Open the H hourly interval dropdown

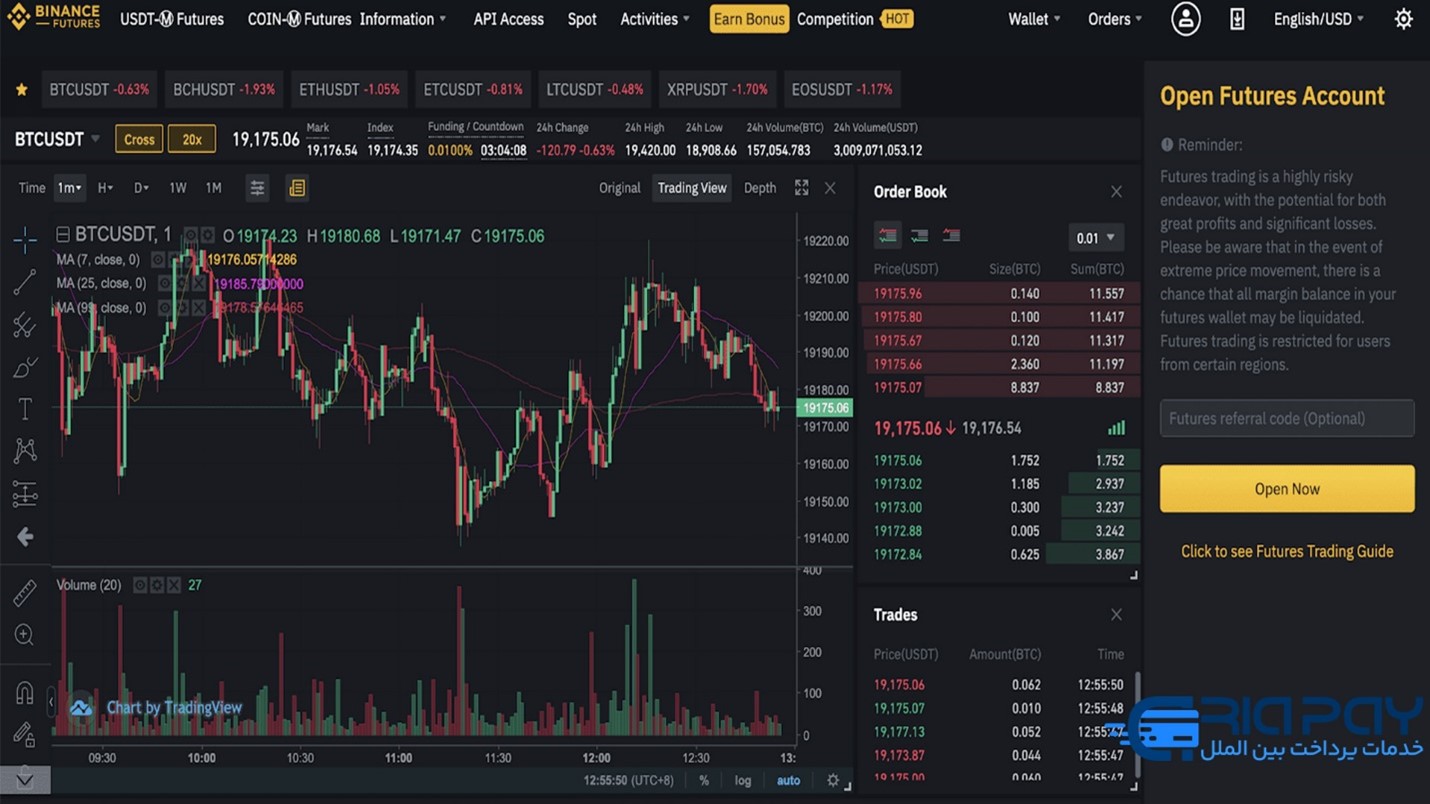(105, 188)
